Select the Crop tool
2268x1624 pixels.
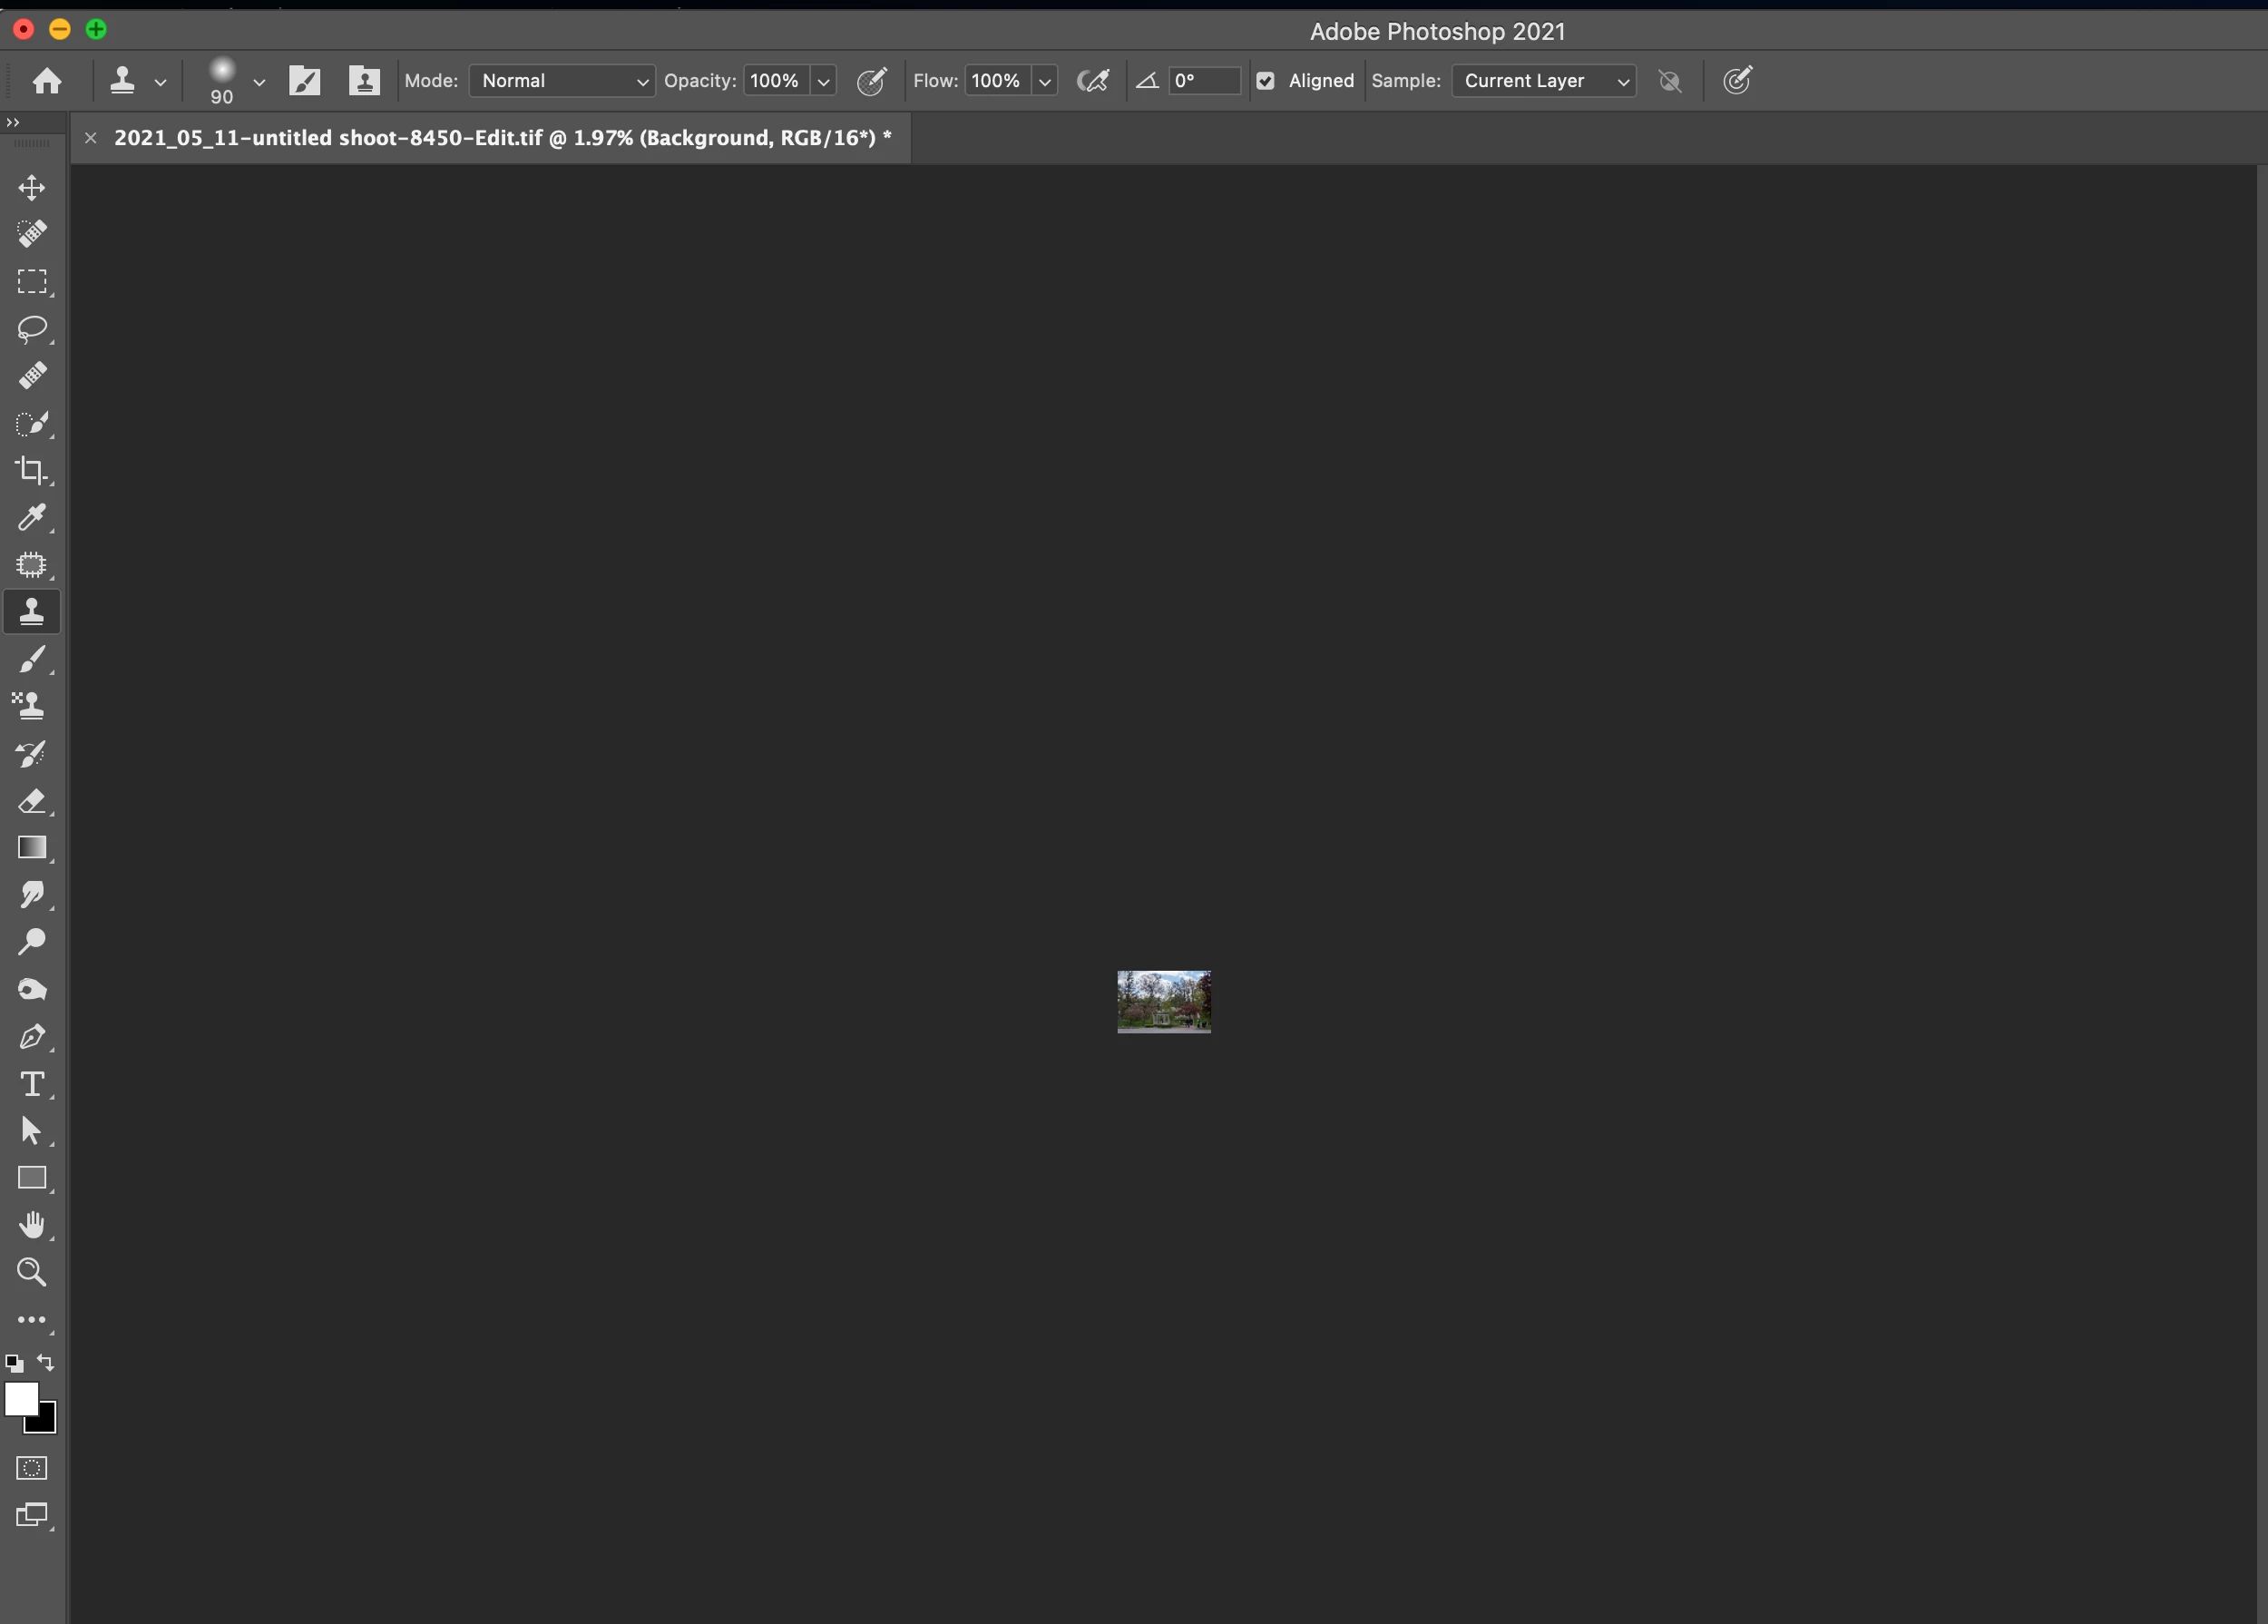click(32, 470)
